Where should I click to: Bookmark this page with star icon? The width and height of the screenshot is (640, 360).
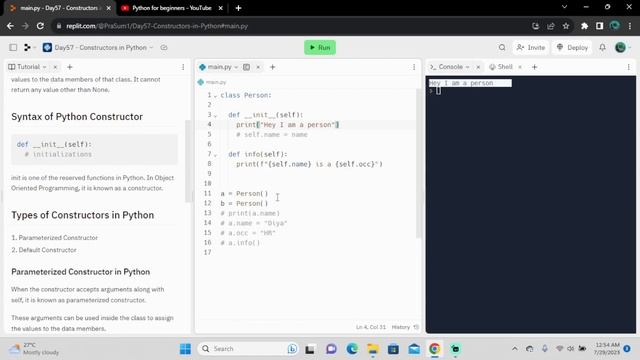coord(566,26)
